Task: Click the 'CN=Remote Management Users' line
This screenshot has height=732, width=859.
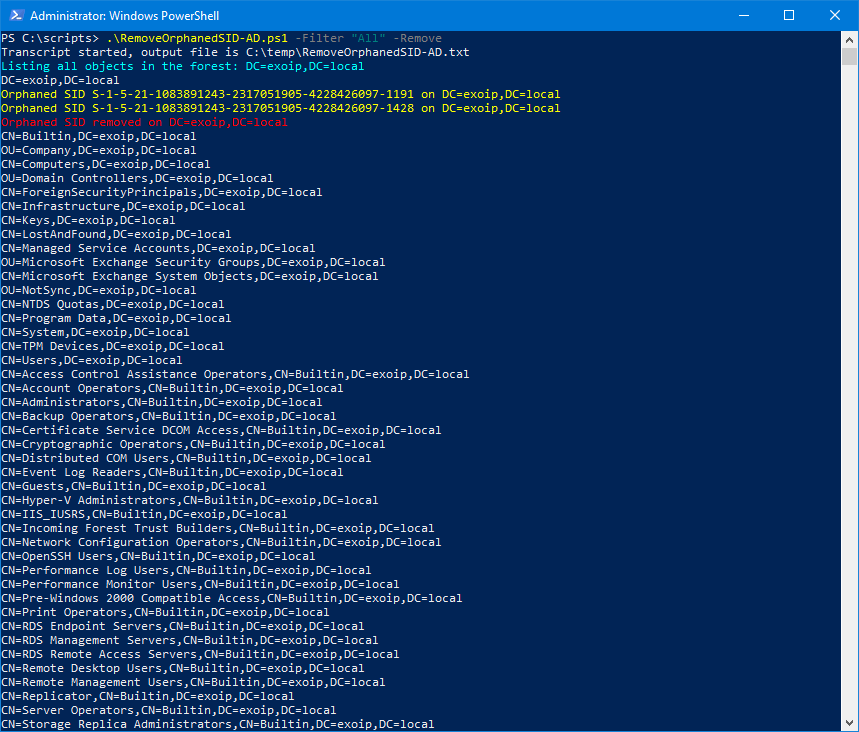Action: point(193,682)
